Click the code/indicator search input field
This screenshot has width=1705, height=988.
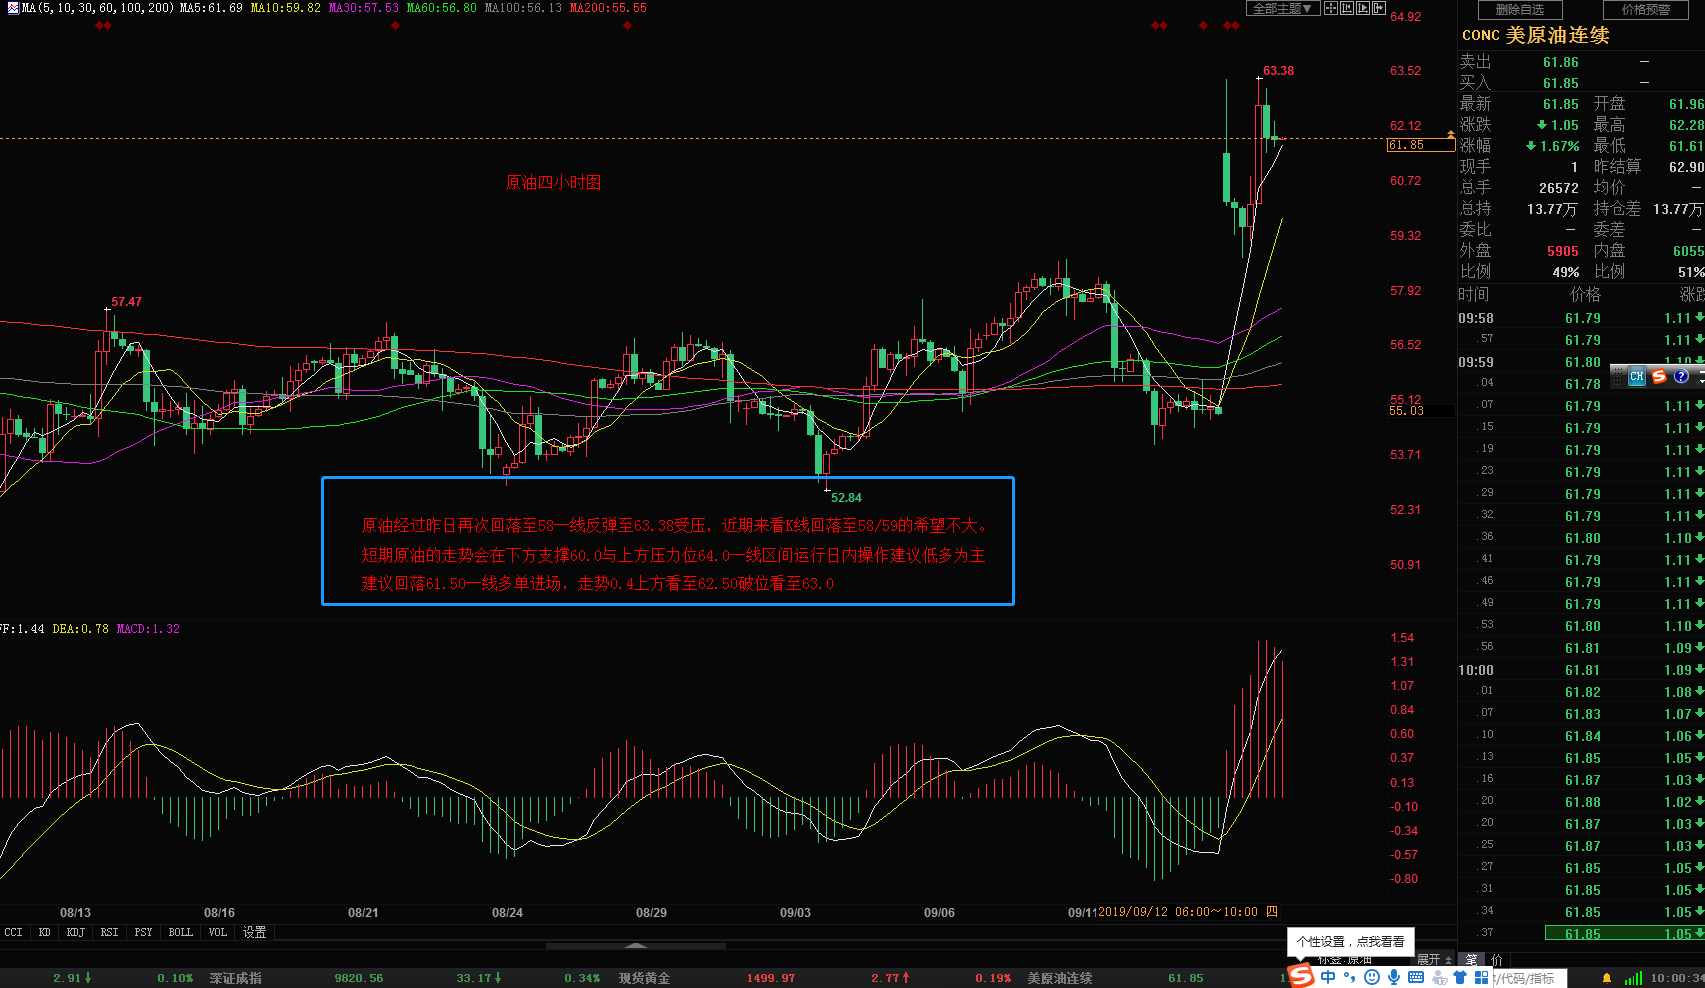point(1529,978)
